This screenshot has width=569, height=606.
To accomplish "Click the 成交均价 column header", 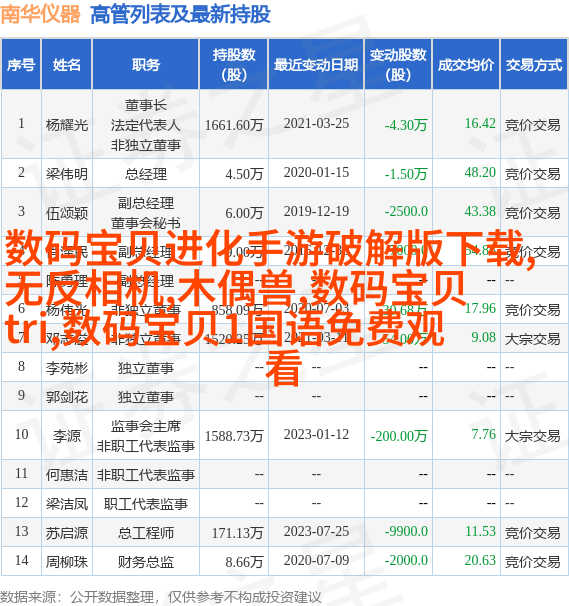I will pyautogui.click(x=466, y=64).
